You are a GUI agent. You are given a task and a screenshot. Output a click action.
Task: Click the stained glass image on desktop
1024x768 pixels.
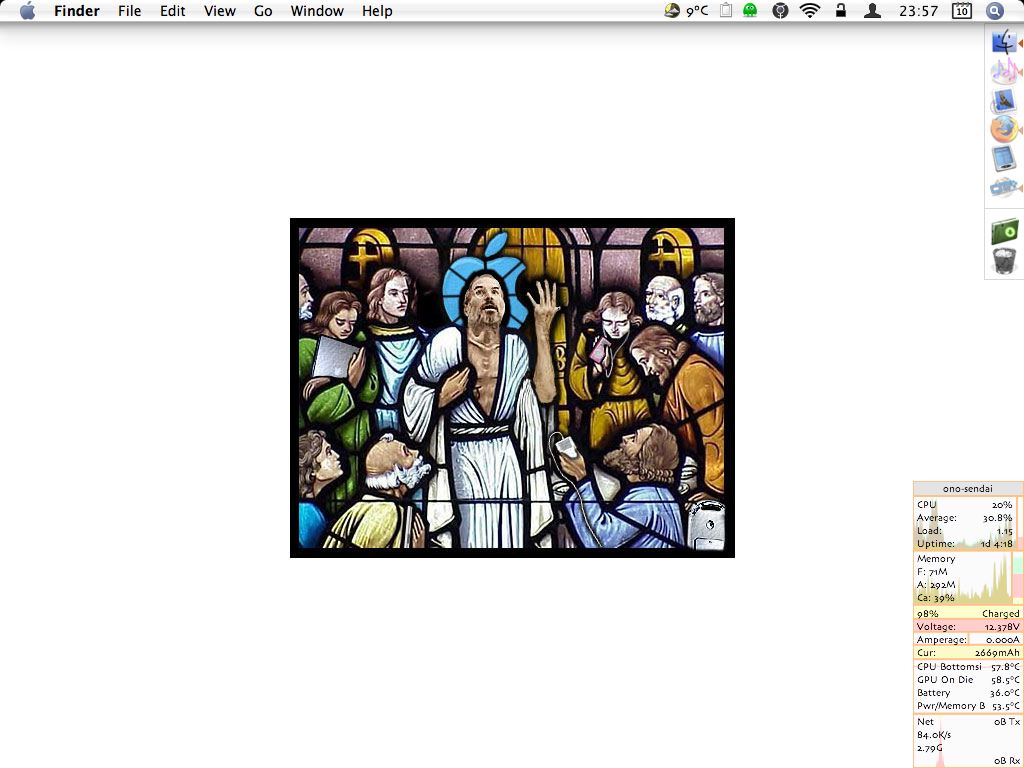(x=512, y=388)
